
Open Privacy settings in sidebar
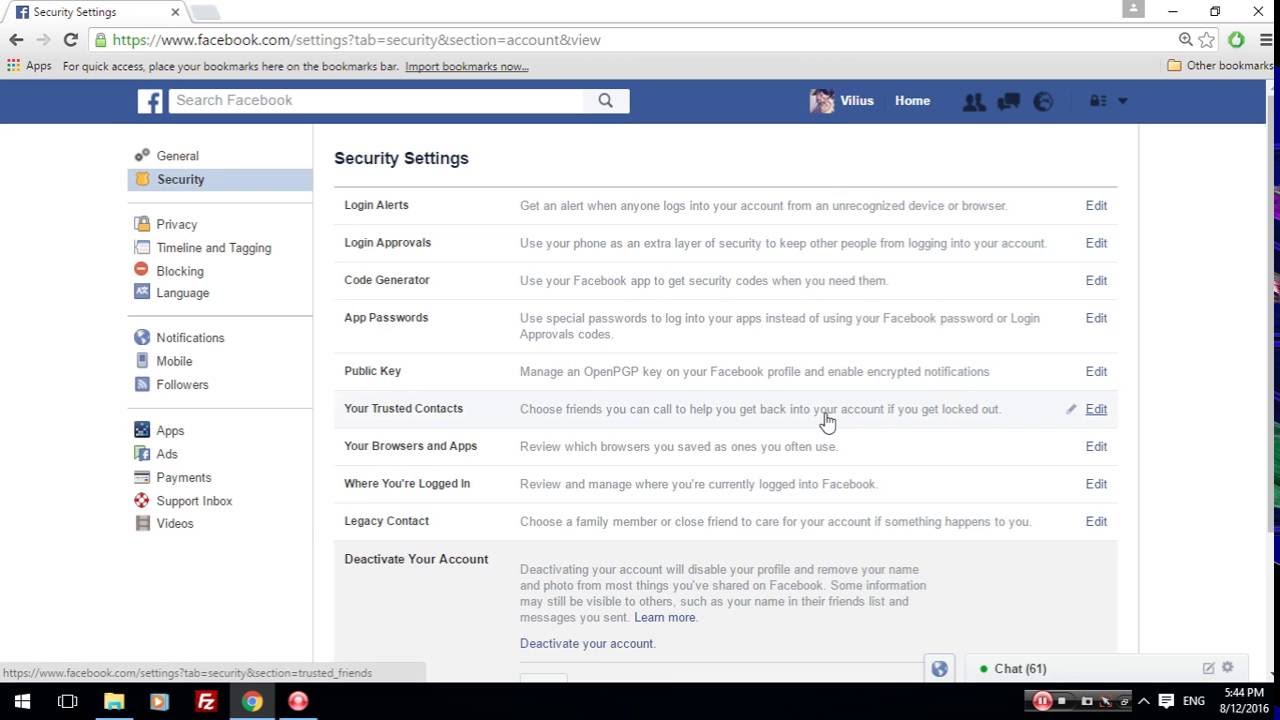(x=176, y=225)
